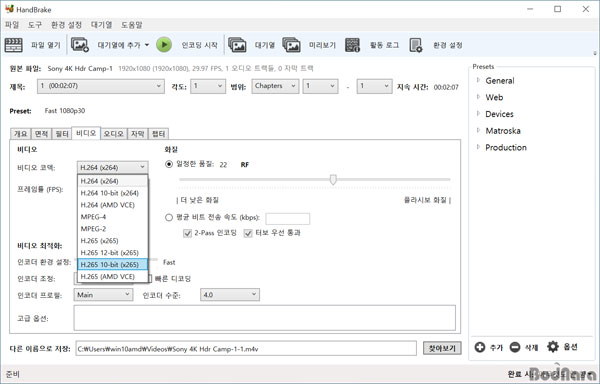The height and width of the screenshot is (384, 600).
Task: Click the film clapper Open File icon
Action: tap(13, 45)
